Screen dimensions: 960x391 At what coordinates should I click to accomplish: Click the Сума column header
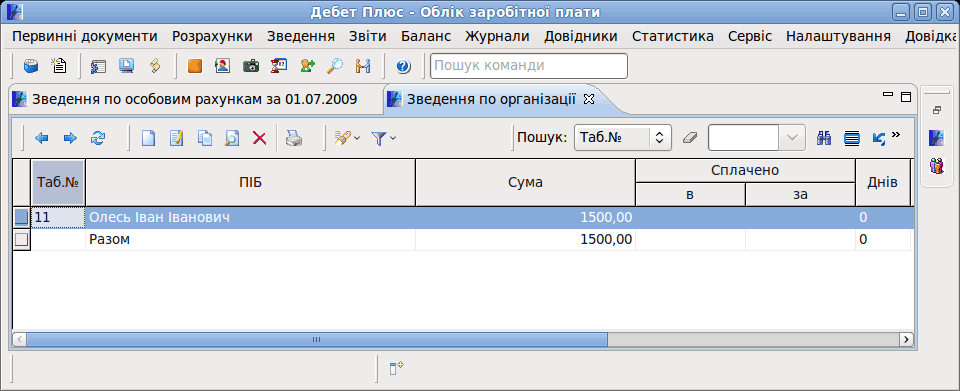(x=525, y=182)
